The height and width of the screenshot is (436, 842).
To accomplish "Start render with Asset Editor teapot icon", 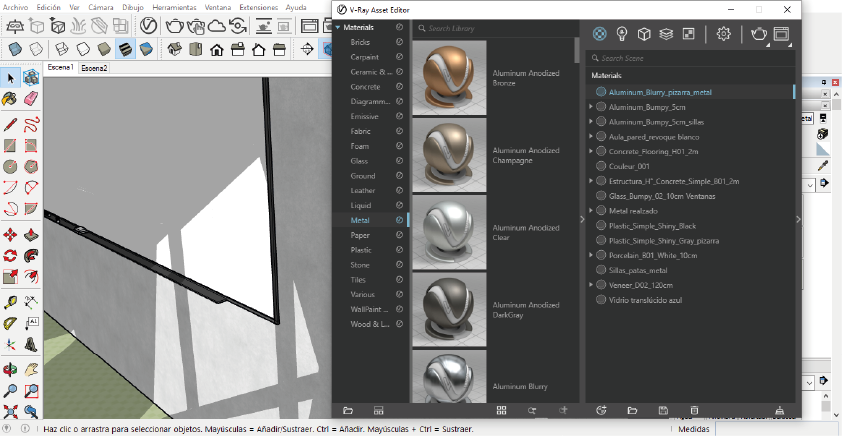I will (x=759, y=34).
